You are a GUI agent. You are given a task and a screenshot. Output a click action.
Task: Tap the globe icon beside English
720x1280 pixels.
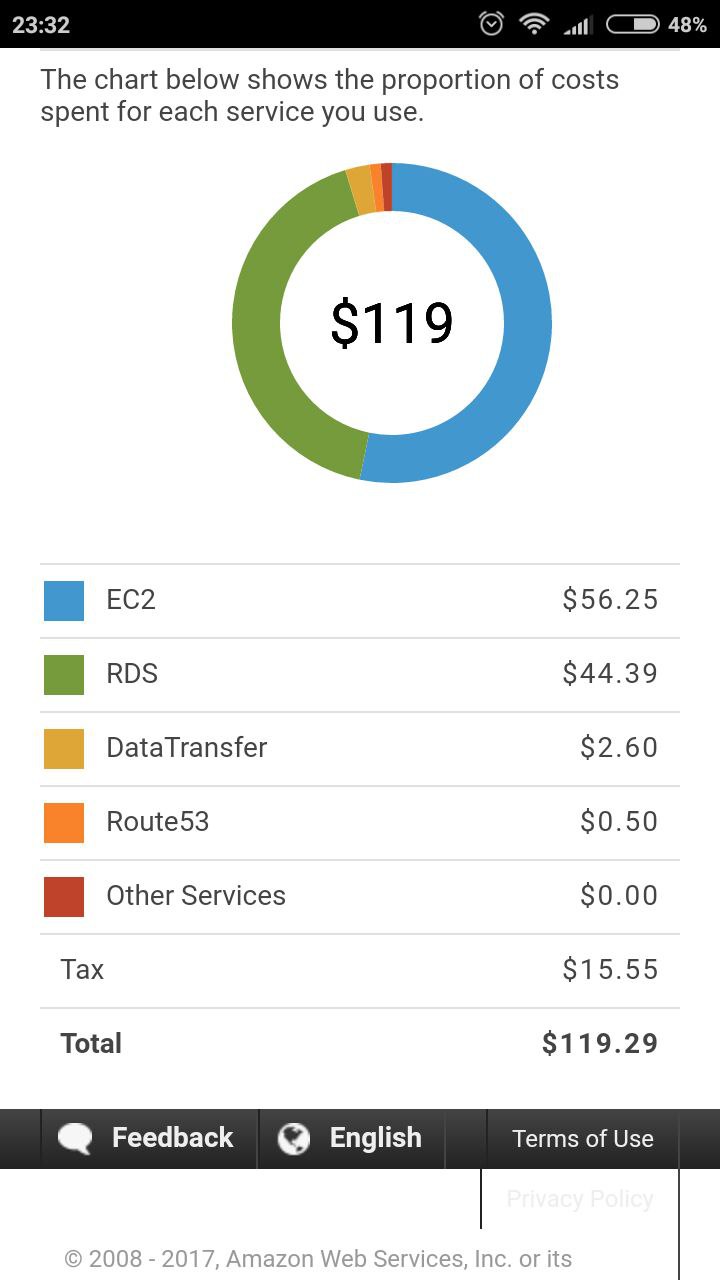click(294, 1138)
